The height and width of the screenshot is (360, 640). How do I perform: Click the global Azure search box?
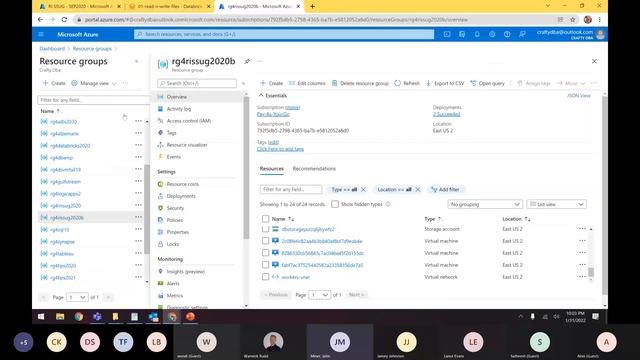(284, 34)
